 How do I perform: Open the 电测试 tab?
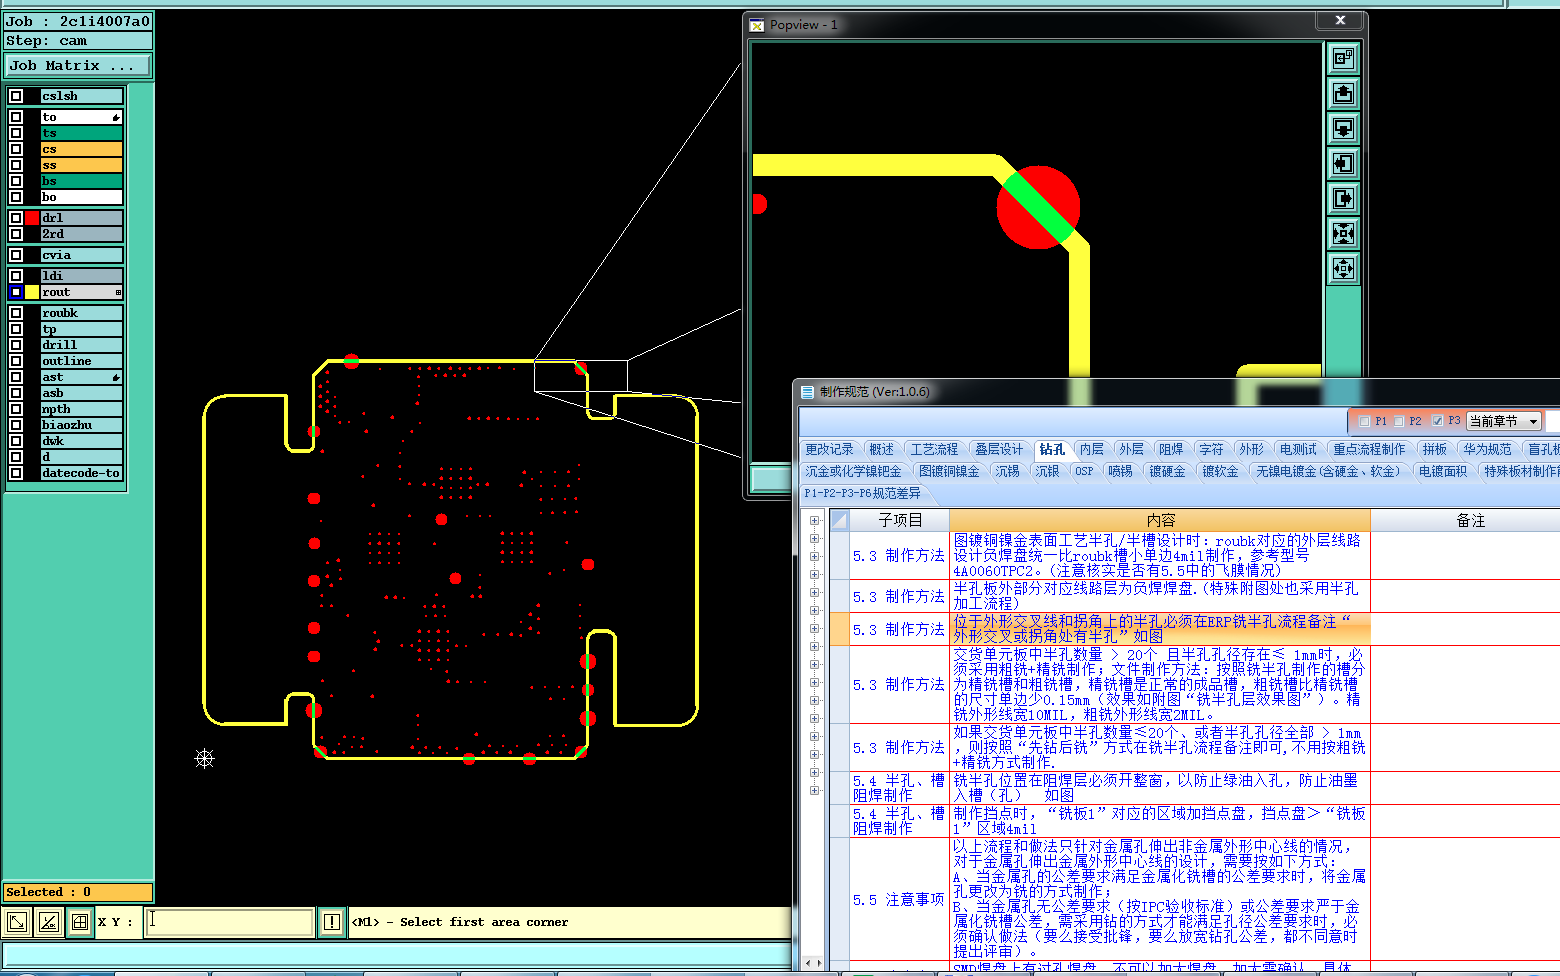[x=1298, y=449]
